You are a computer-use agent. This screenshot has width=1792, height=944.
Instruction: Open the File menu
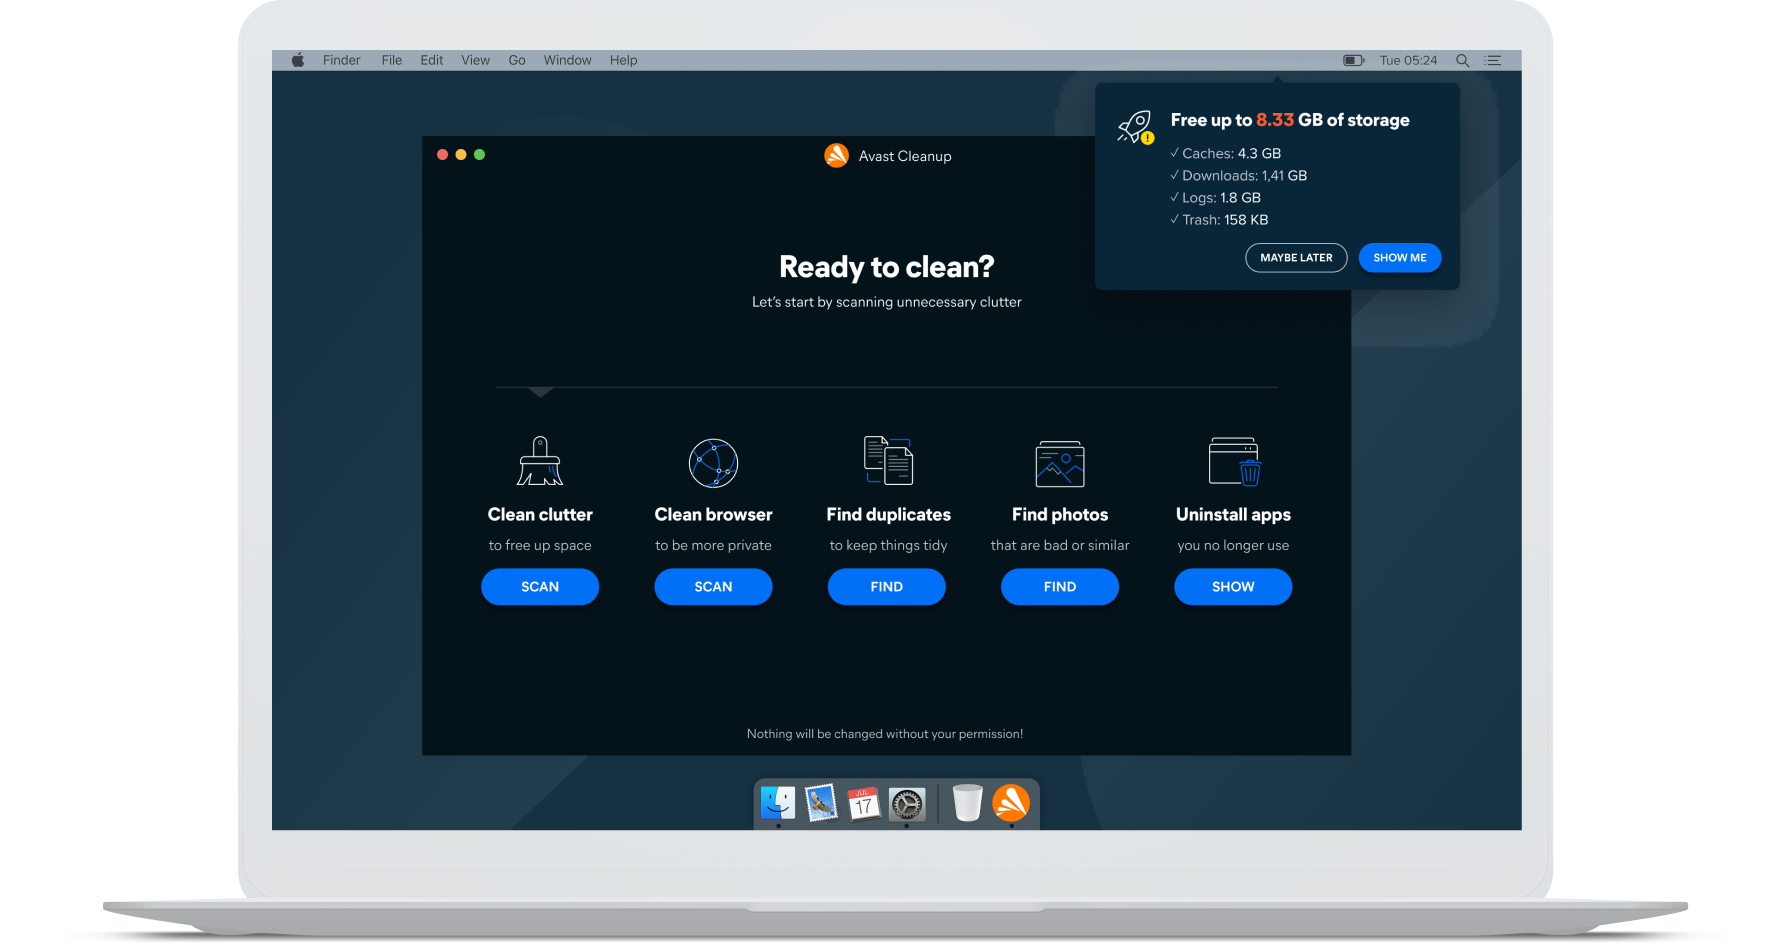coord(391,60)
